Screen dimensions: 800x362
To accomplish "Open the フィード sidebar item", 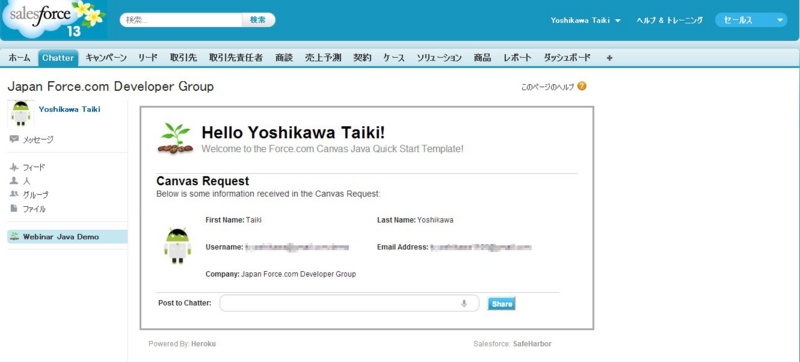I will 34,167.
